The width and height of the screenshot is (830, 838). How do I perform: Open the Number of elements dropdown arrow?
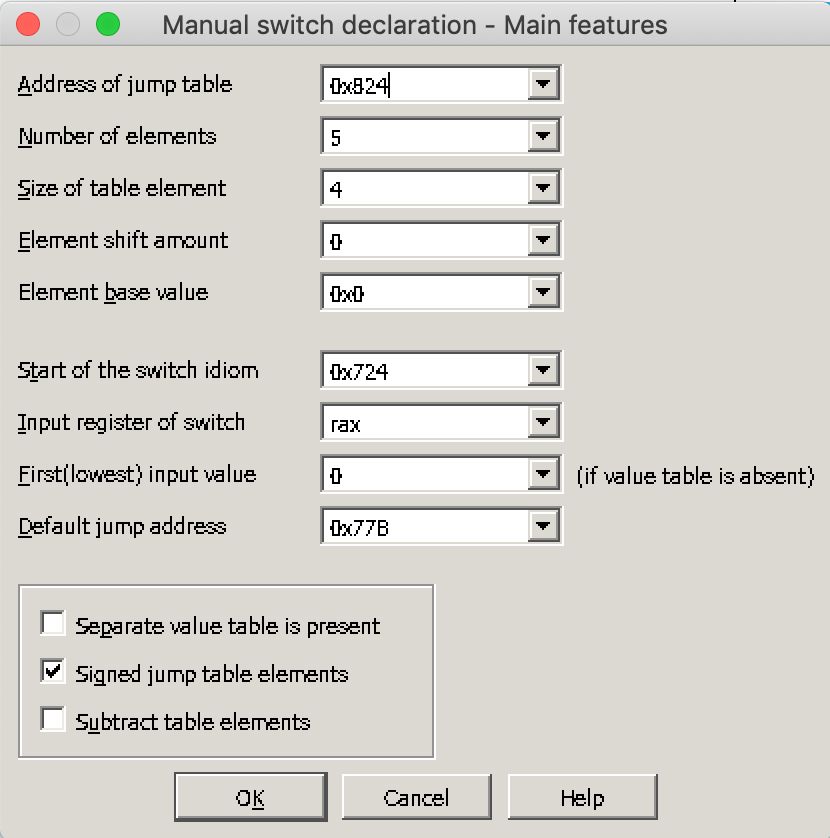click(543, 136)
